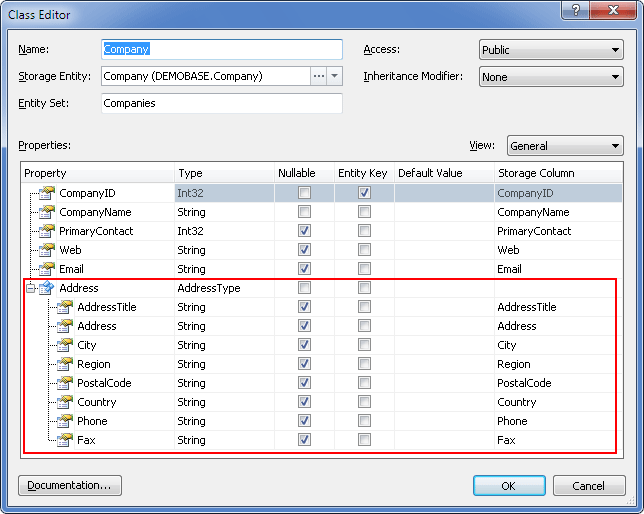Check Entity Key for Email property
The width and height of the screenshot is (644, 514).
coord(364,269)
